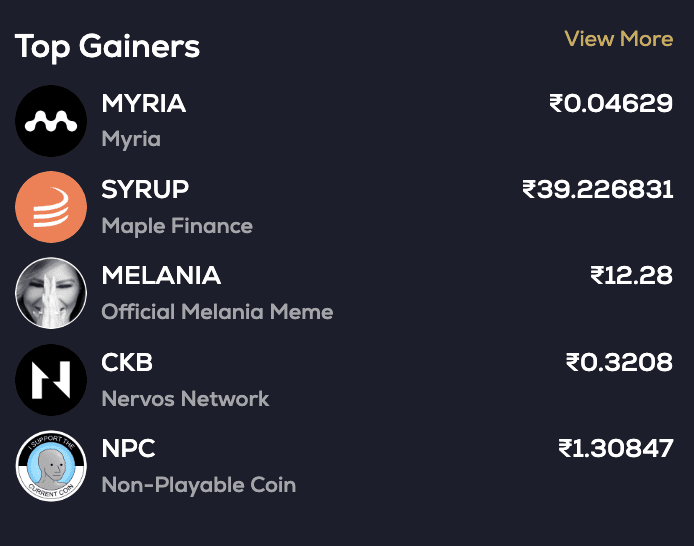Image resolution: width=694 pixels, height=546 pixels.
Task: Open the Maple Finance subtitle
Action: [177, 226]
